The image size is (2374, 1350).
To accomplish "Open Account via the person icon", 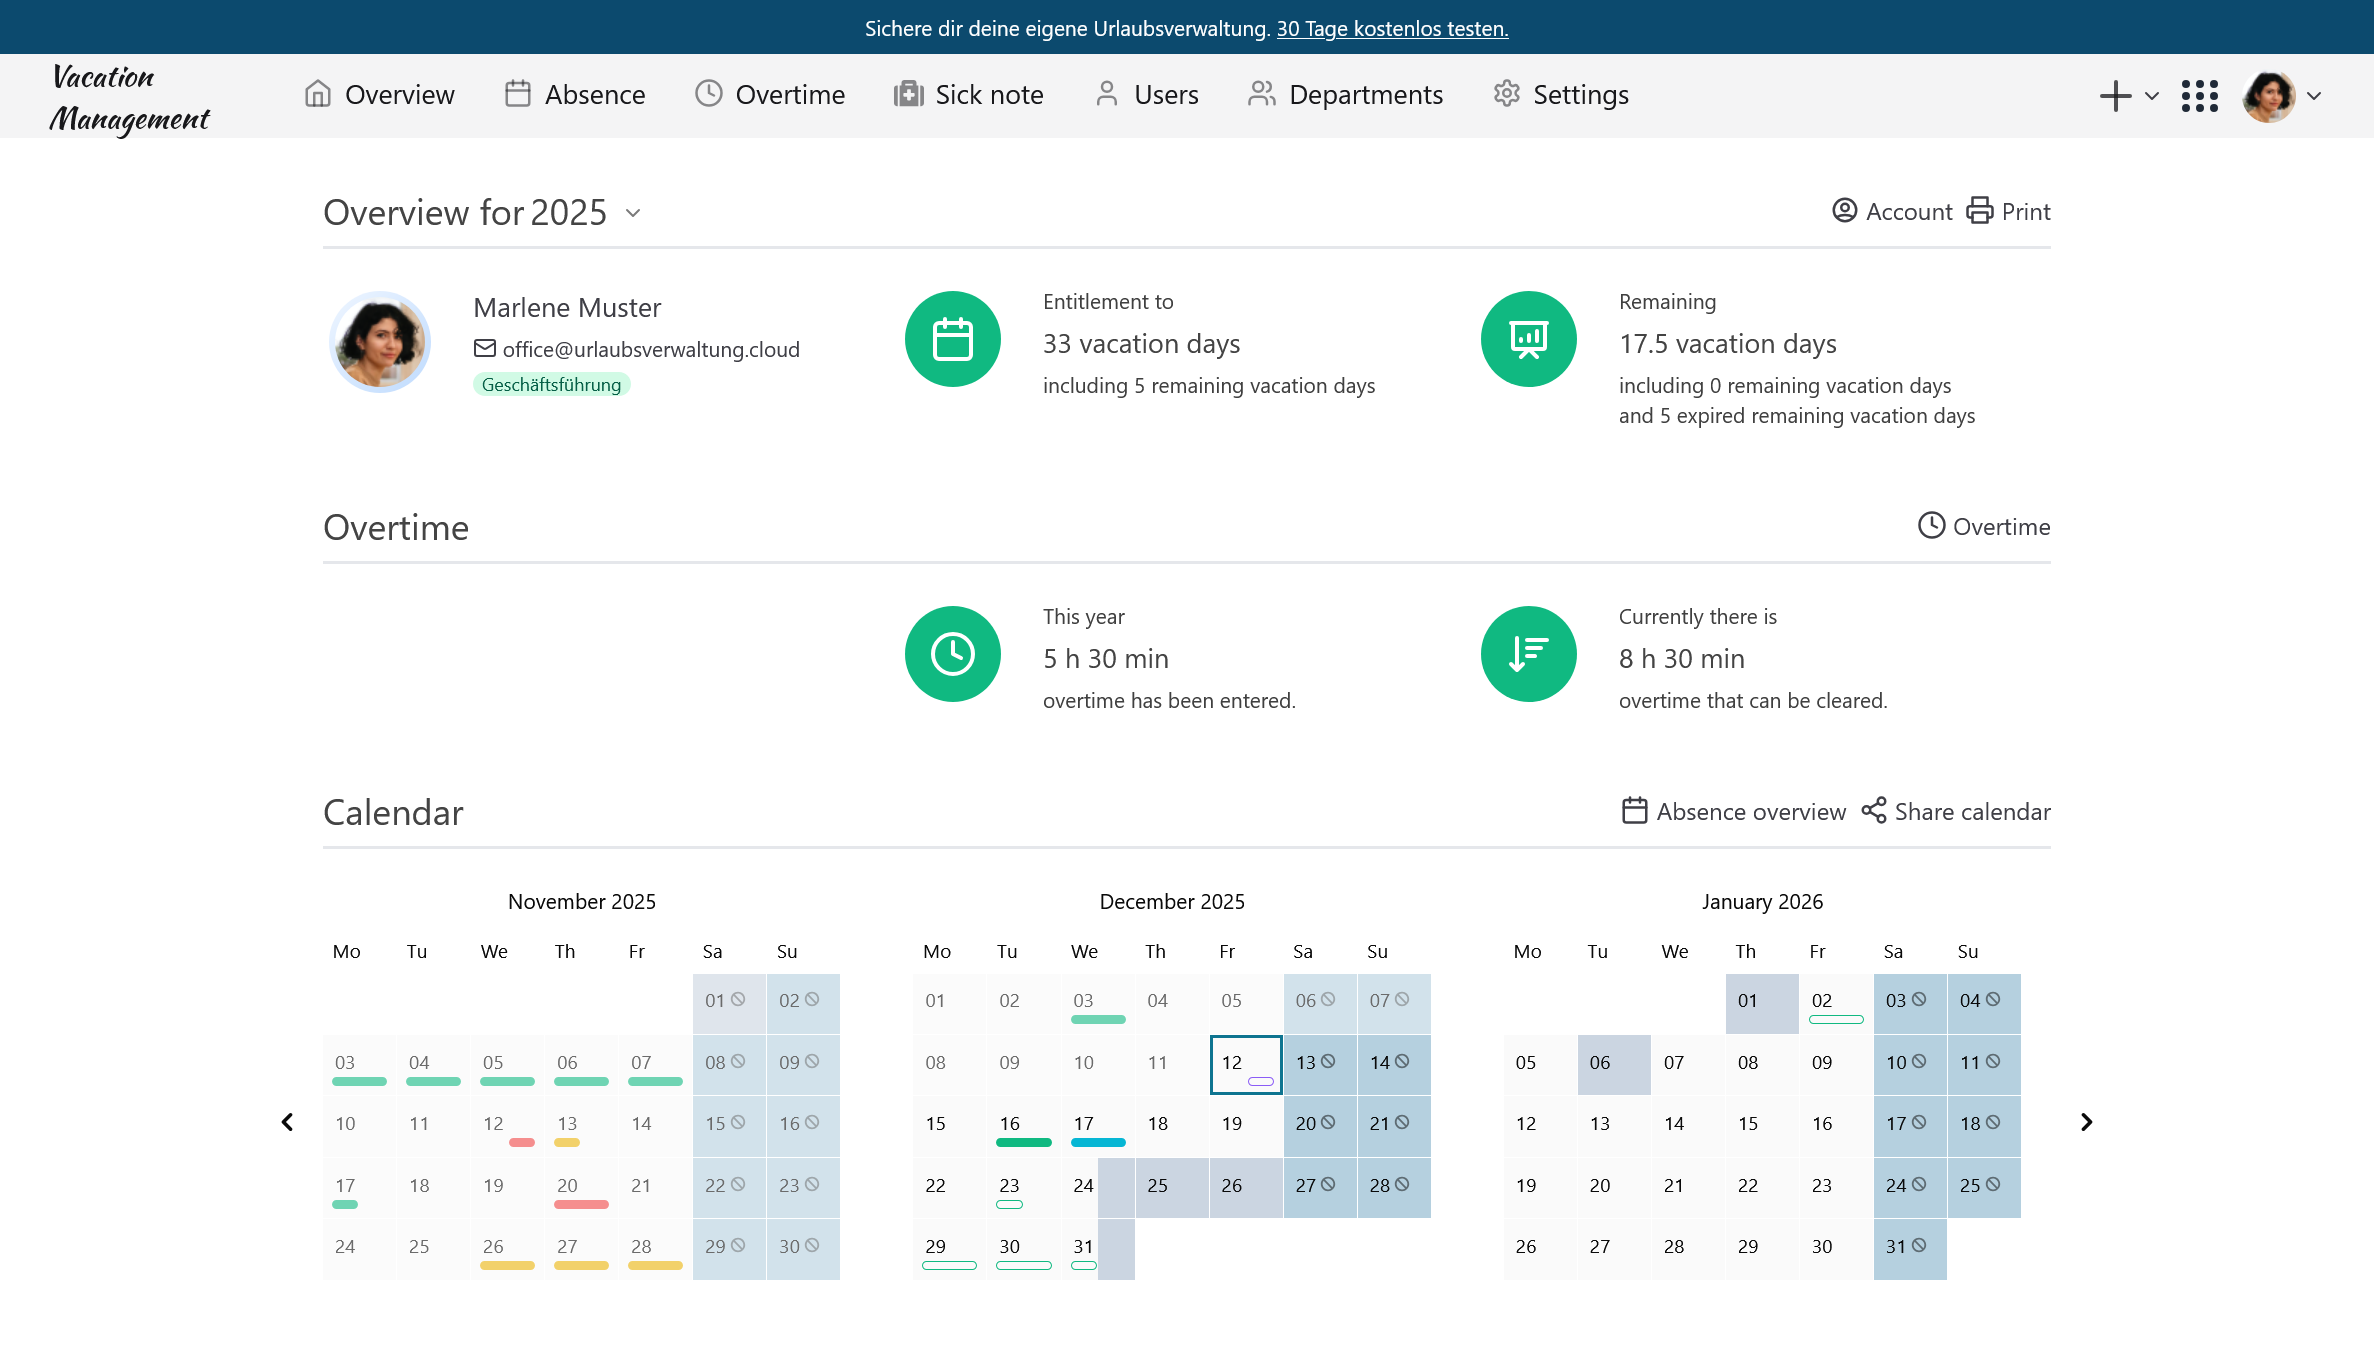I will point(1844,211).
